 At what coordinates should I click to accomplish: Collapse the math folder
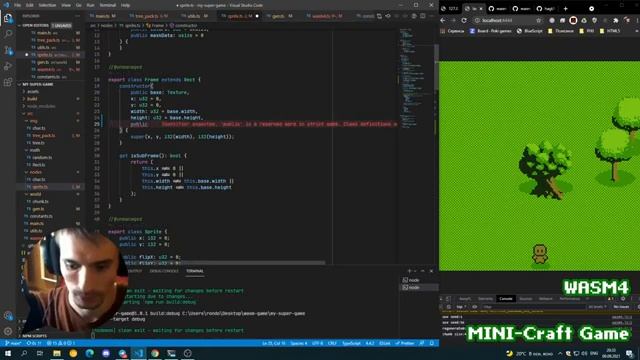(x=34, y=150)
